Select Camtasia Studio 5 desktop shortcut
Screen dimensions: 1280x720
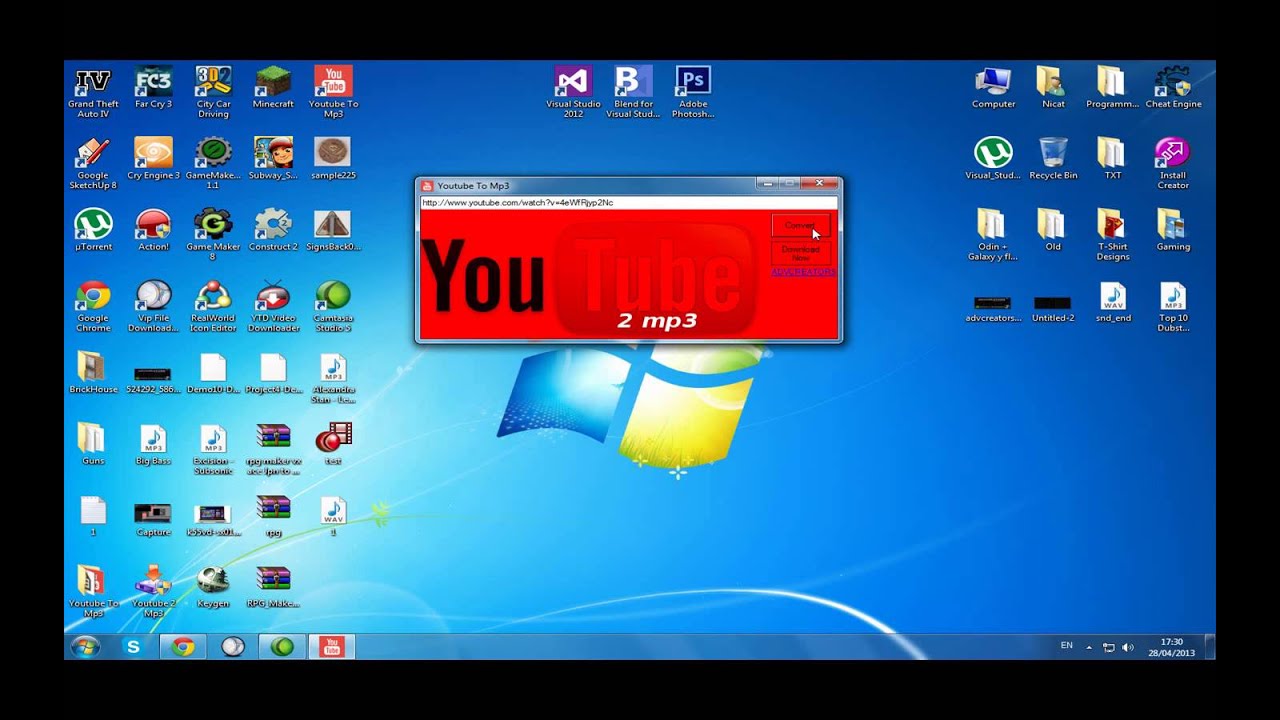point(333,305)
